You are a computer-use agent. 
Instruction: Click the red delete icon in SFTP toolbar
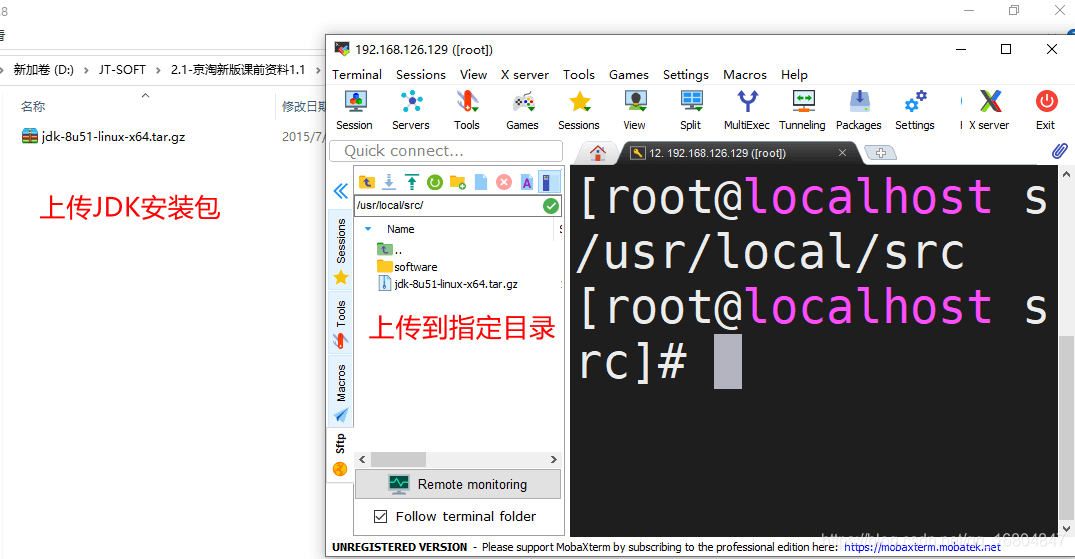coord(504,182)
